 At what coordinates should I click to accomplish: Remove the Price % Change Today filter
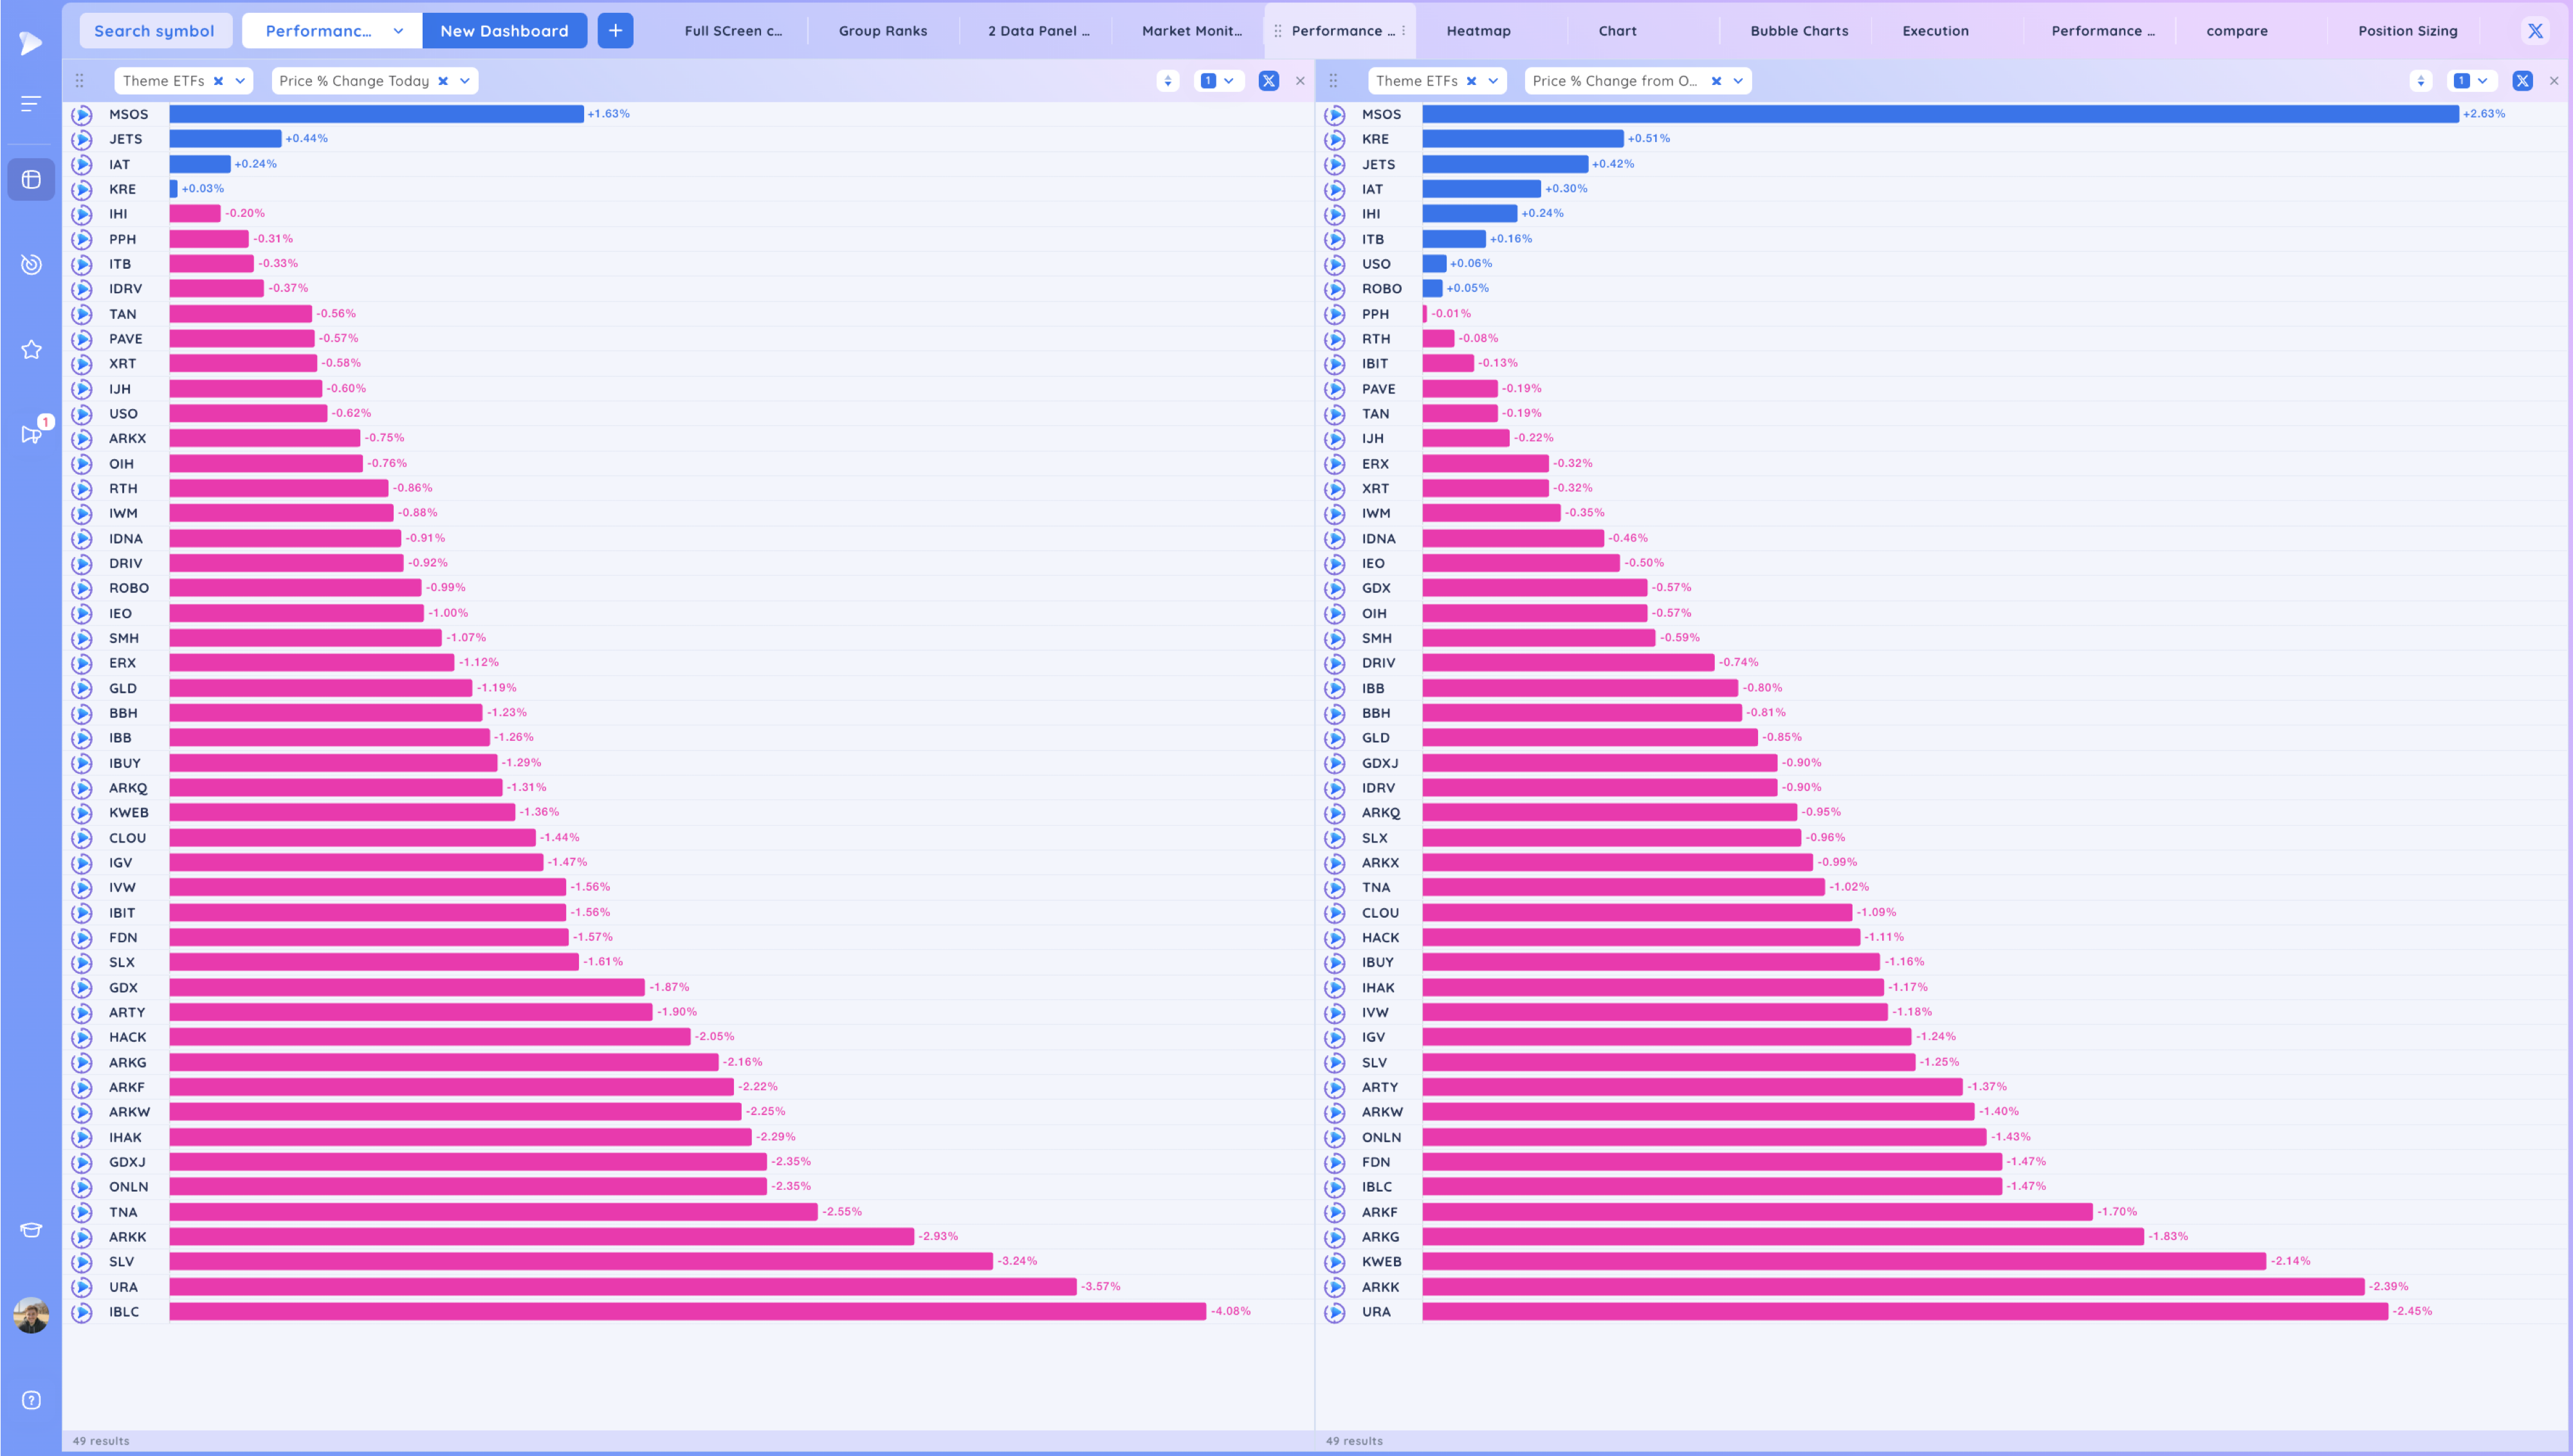[x=443, y=81]
